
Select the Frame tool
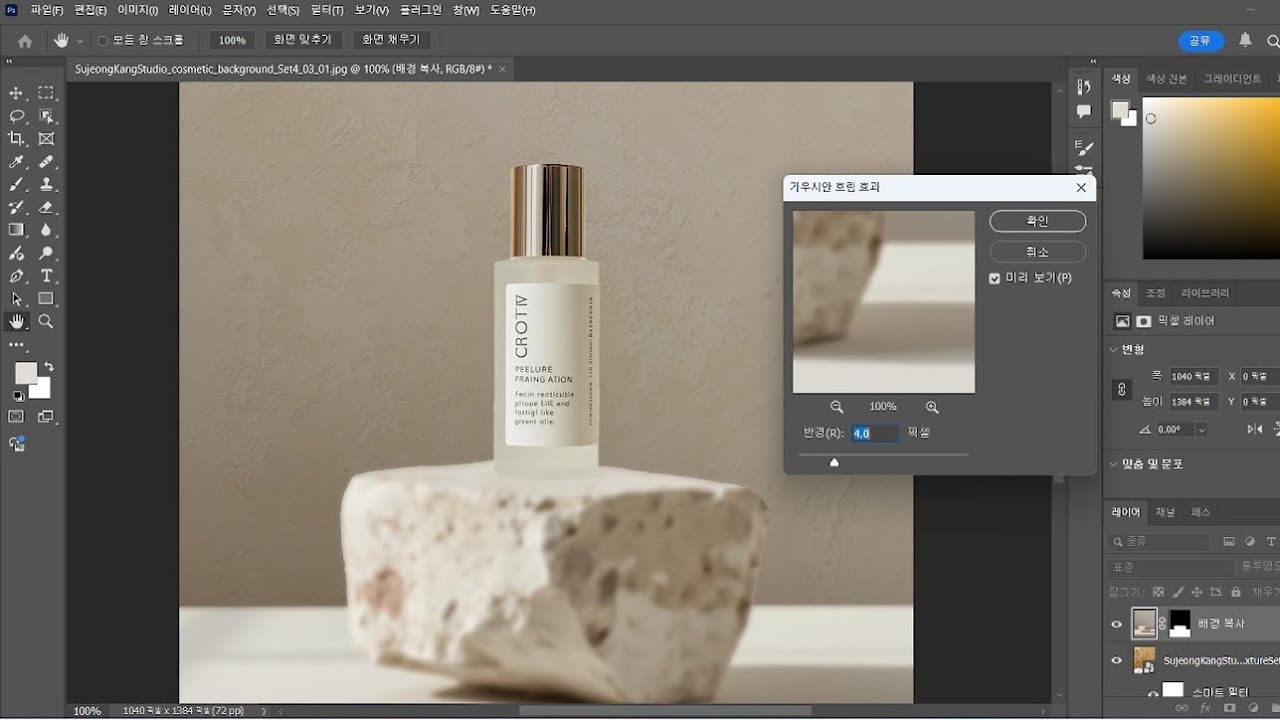click(46, 139)
